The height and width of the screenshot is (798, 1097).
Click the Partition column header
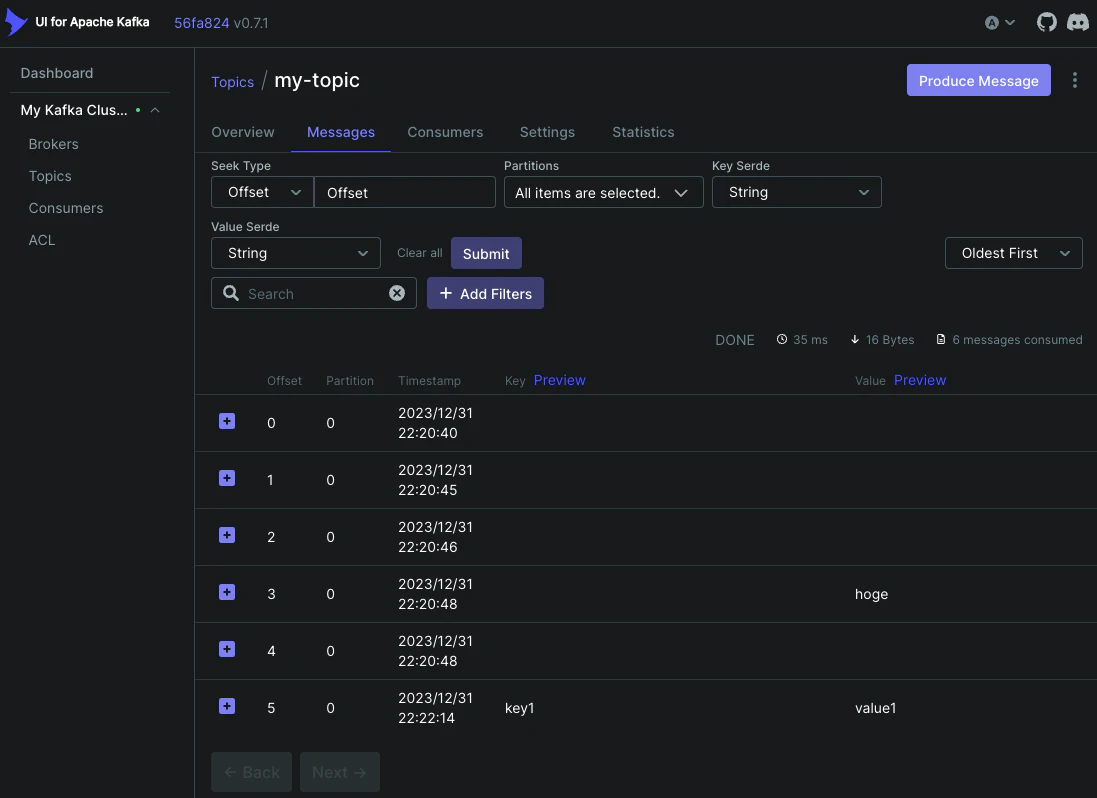pos(350,380)
